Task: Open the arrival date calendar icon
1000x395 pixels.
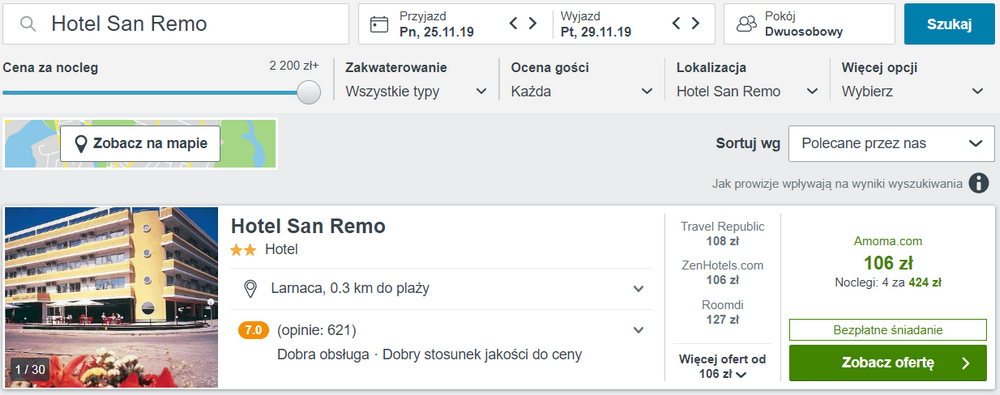Action: click(379, 24)
